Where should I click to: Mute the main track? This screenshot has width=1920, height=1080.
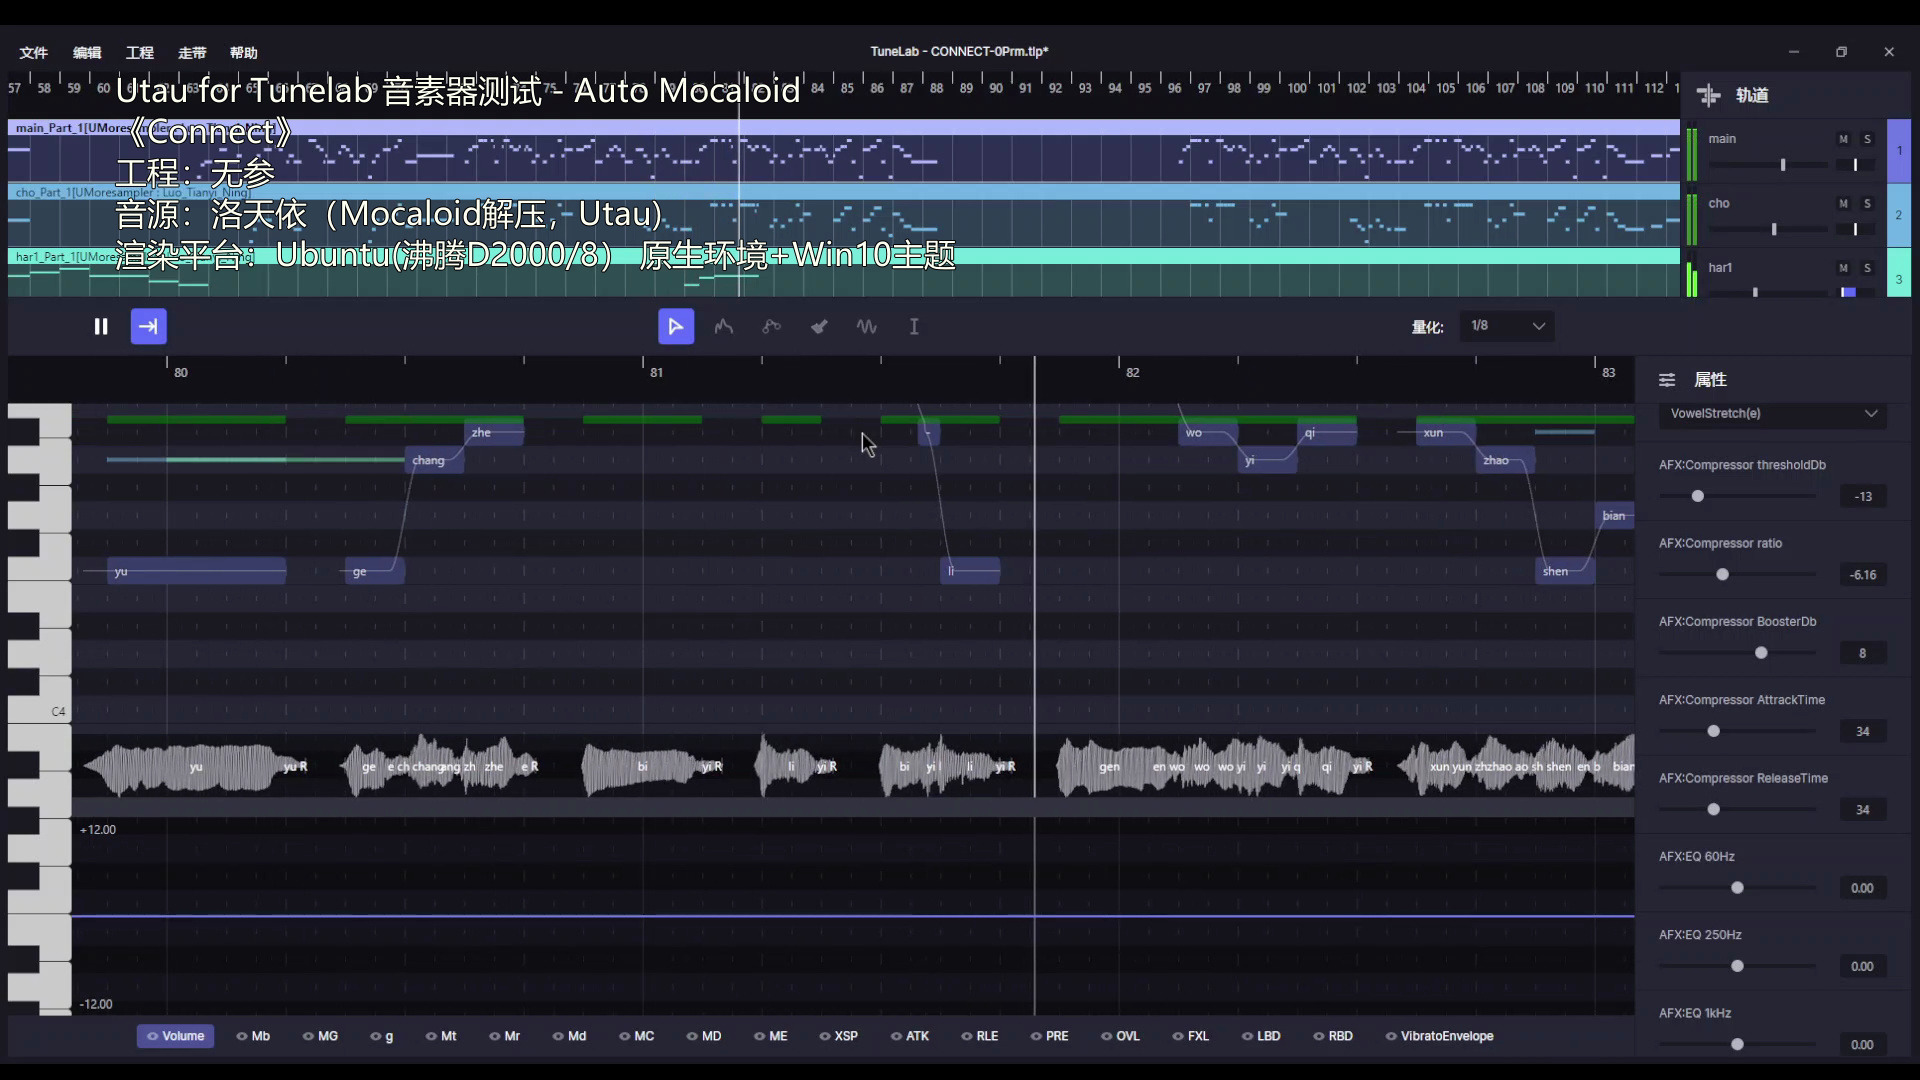tap(1843, 139)
